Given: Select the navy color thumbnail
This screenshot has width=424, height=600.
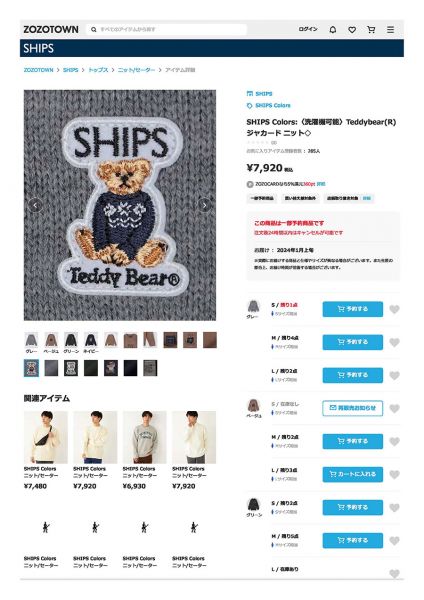Looking at the screenshot, I should 91,342.
